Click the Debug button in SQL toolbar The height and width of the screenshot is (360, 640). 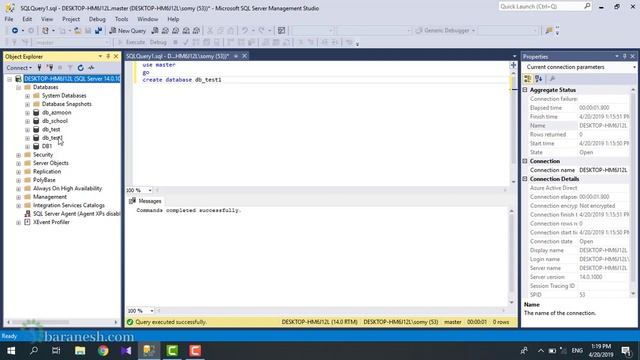(x=158, y=42)
